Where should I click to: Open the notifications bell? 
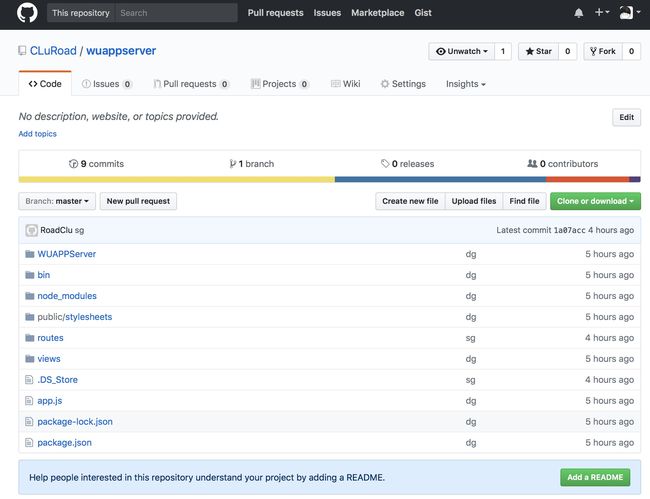point(579,13)
